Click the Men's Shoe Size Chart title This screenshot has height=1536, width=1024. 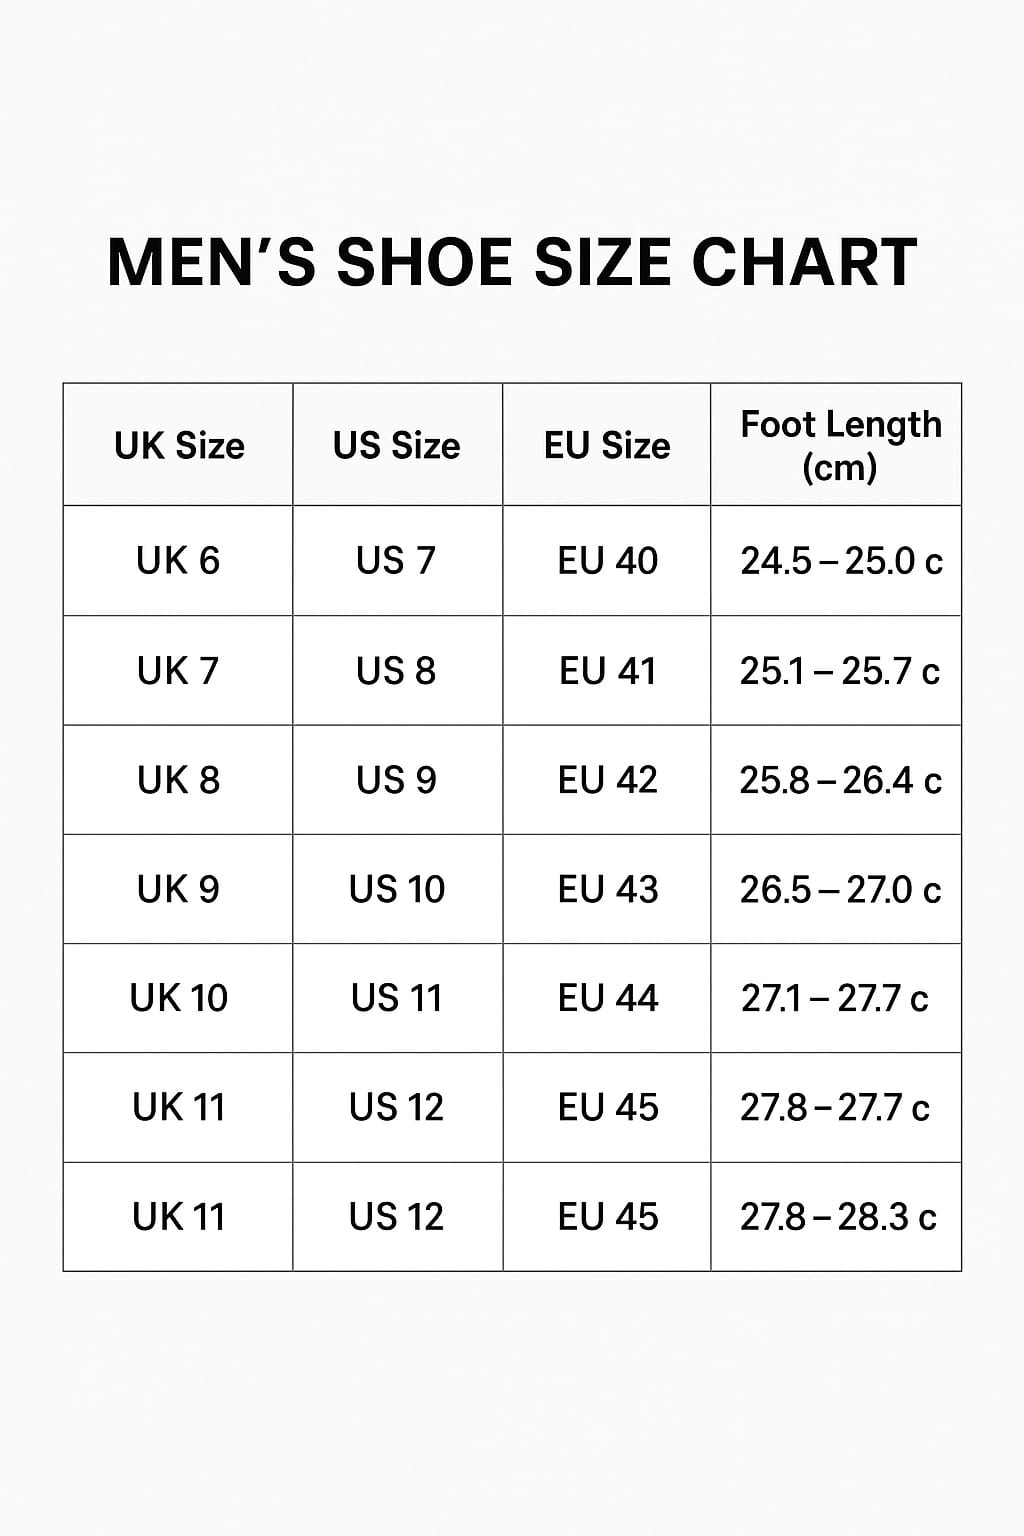511,263
